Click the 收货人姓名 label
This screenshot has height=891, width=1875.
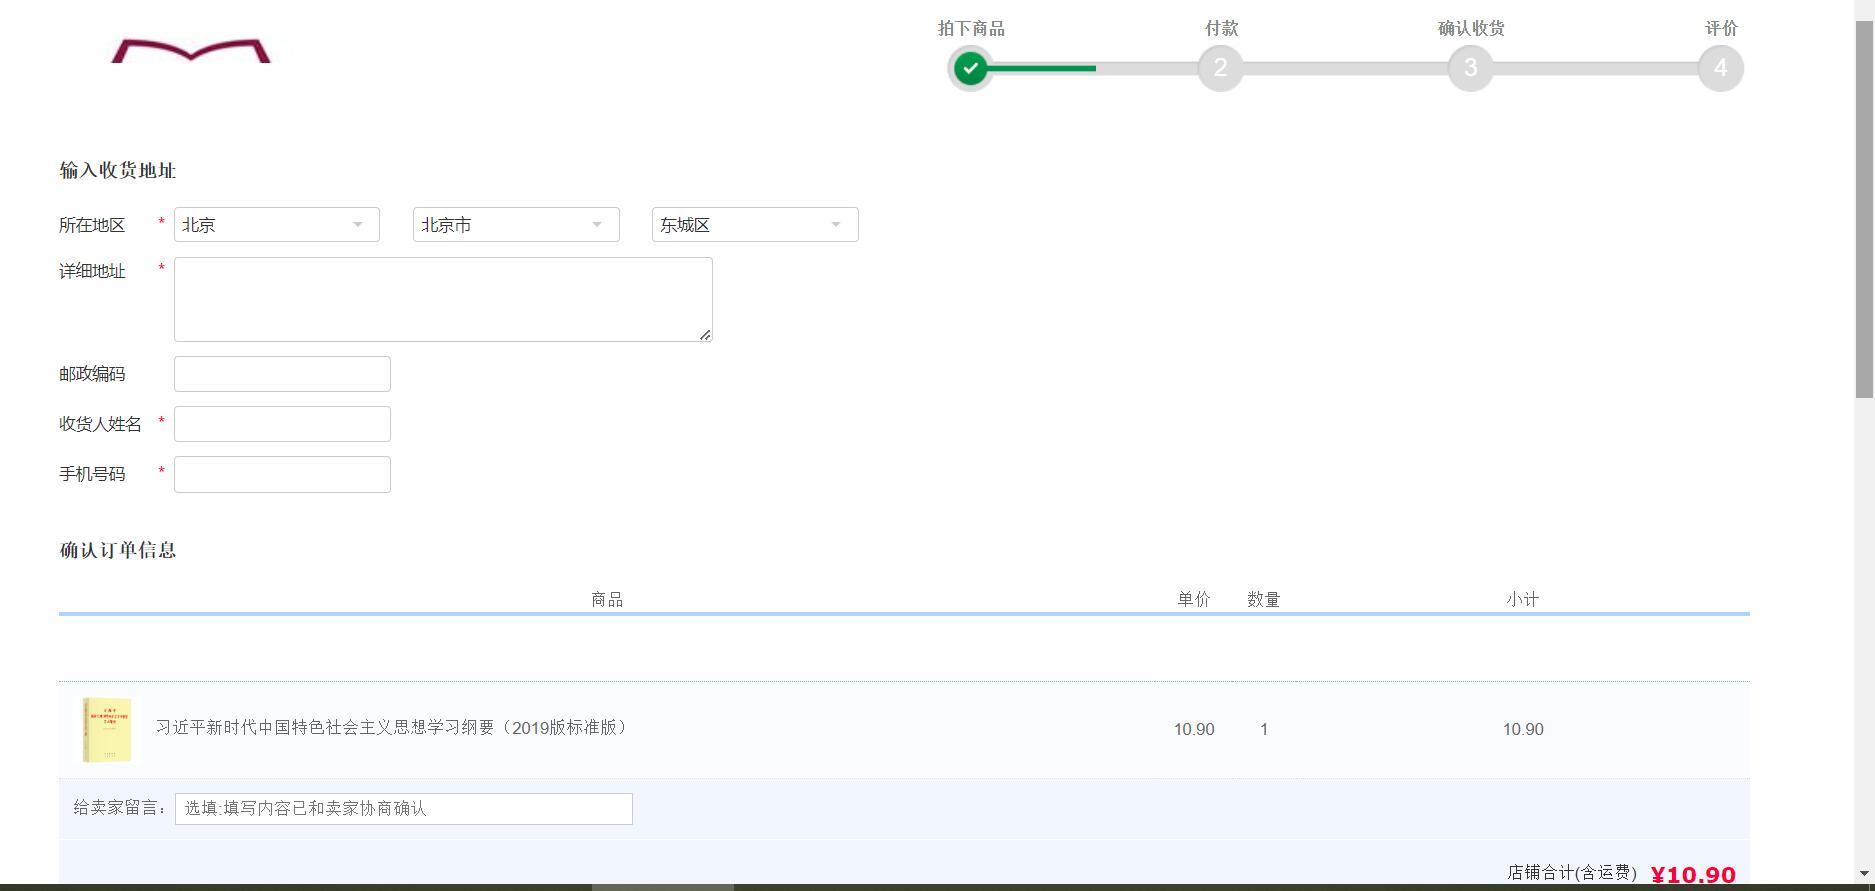[100, 424]
